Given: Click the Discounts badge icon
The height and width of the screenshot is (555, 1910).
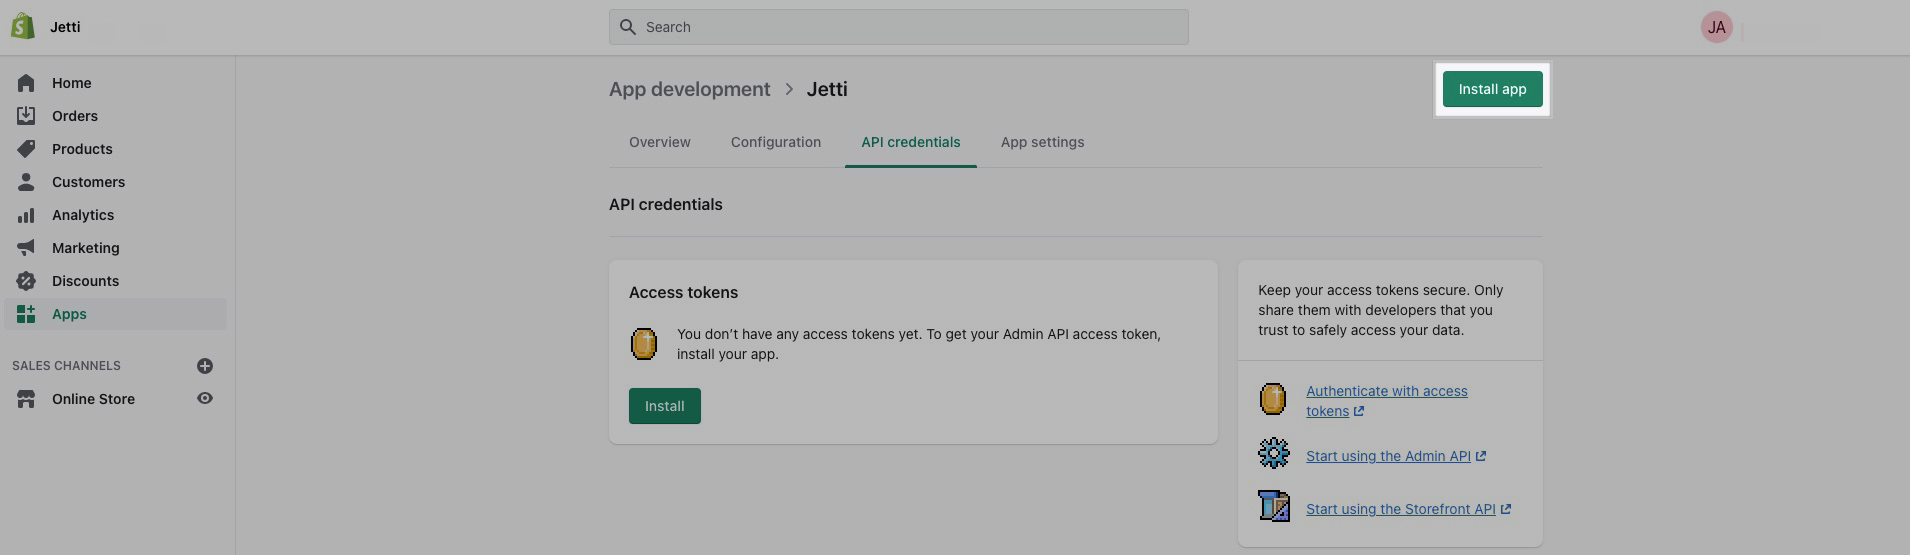Looking at the screenshot, I should point(26,281).
